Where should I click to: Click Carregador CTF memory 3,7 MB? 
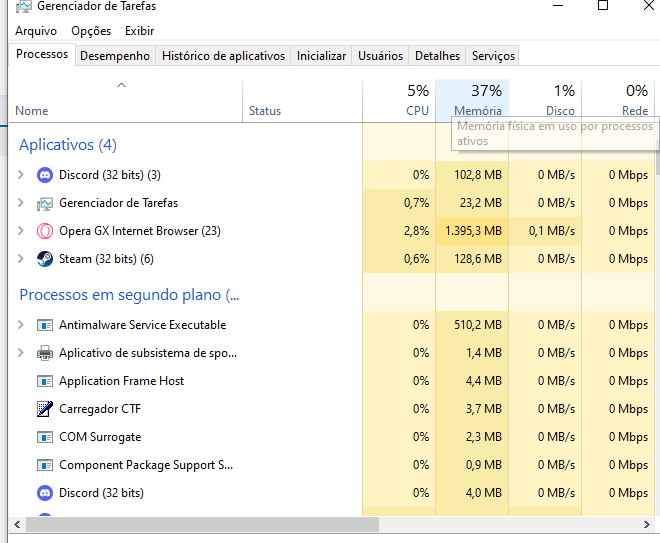pyautogui.click(x=484, y=409)
